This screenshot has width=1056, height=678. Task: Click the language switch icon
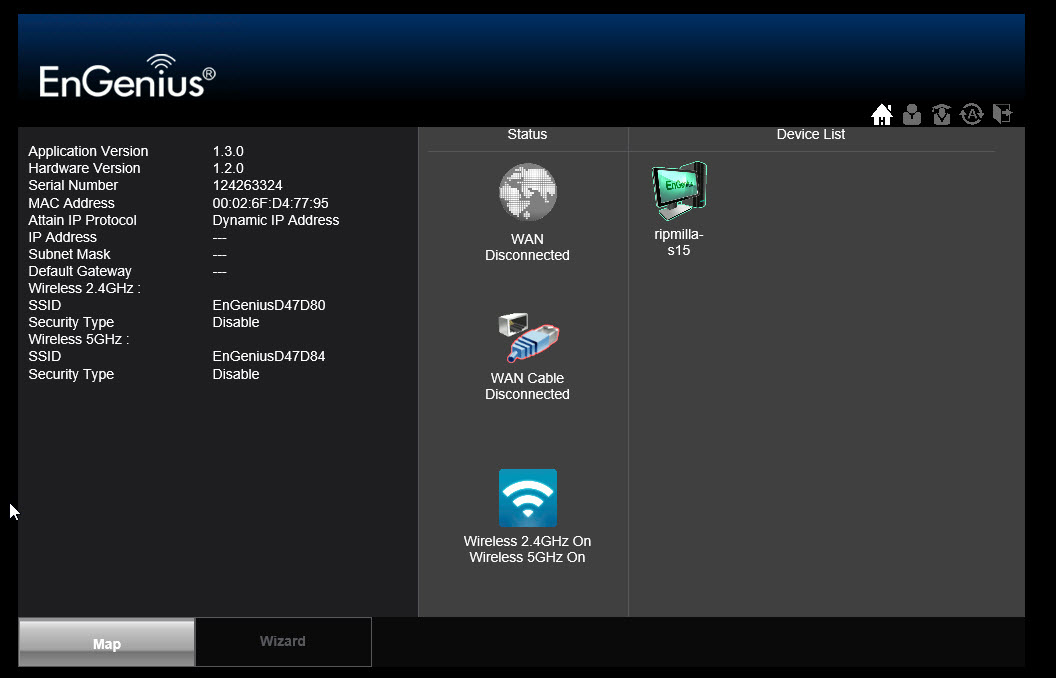pyautogui.click(x=971, y=115)
